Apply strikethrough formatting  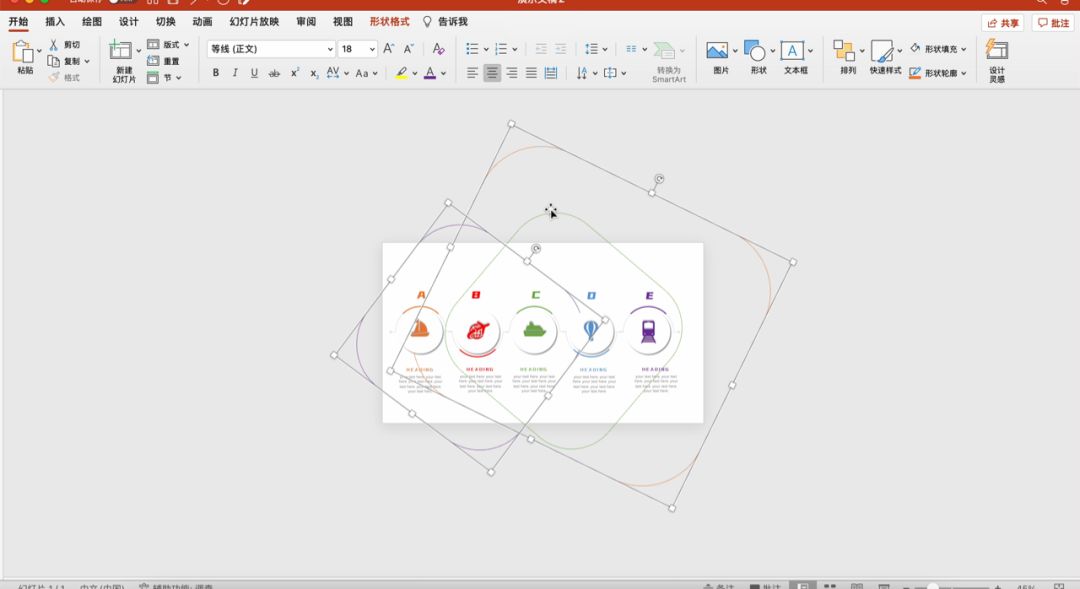tap(274, 73)
